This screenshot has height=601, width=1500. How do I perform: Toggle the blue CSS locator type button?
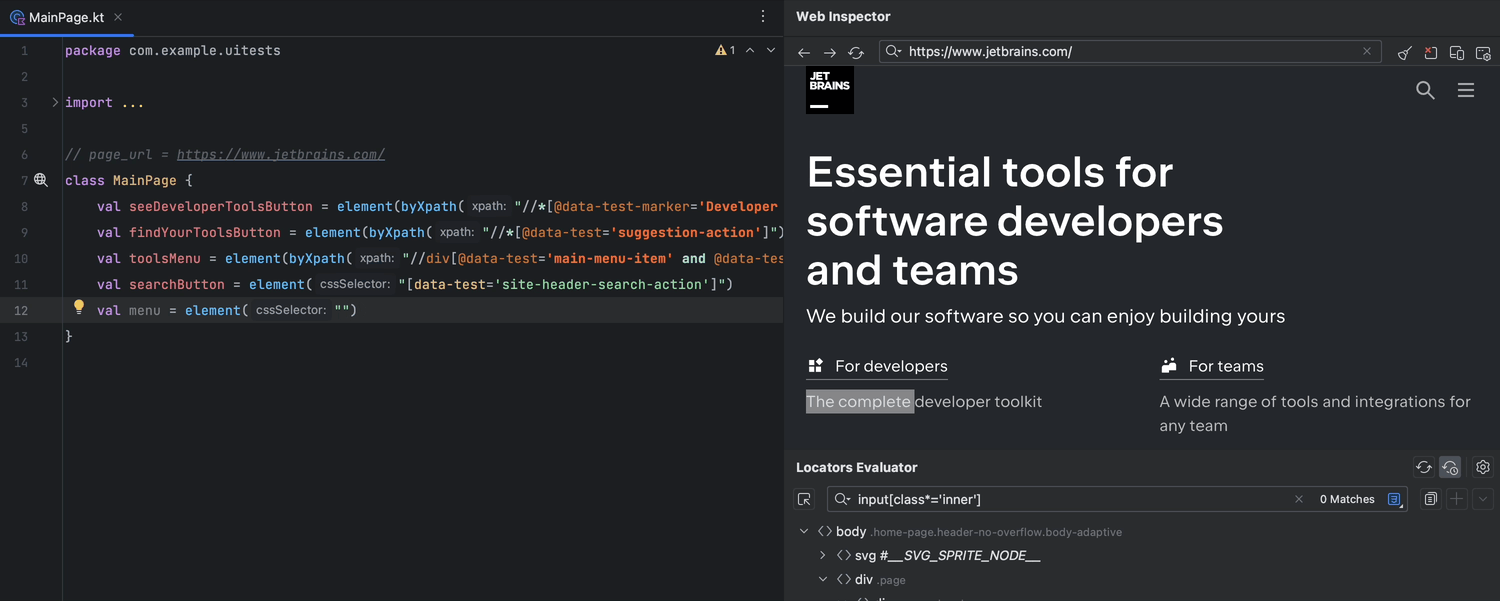(x=1395, y=499)
